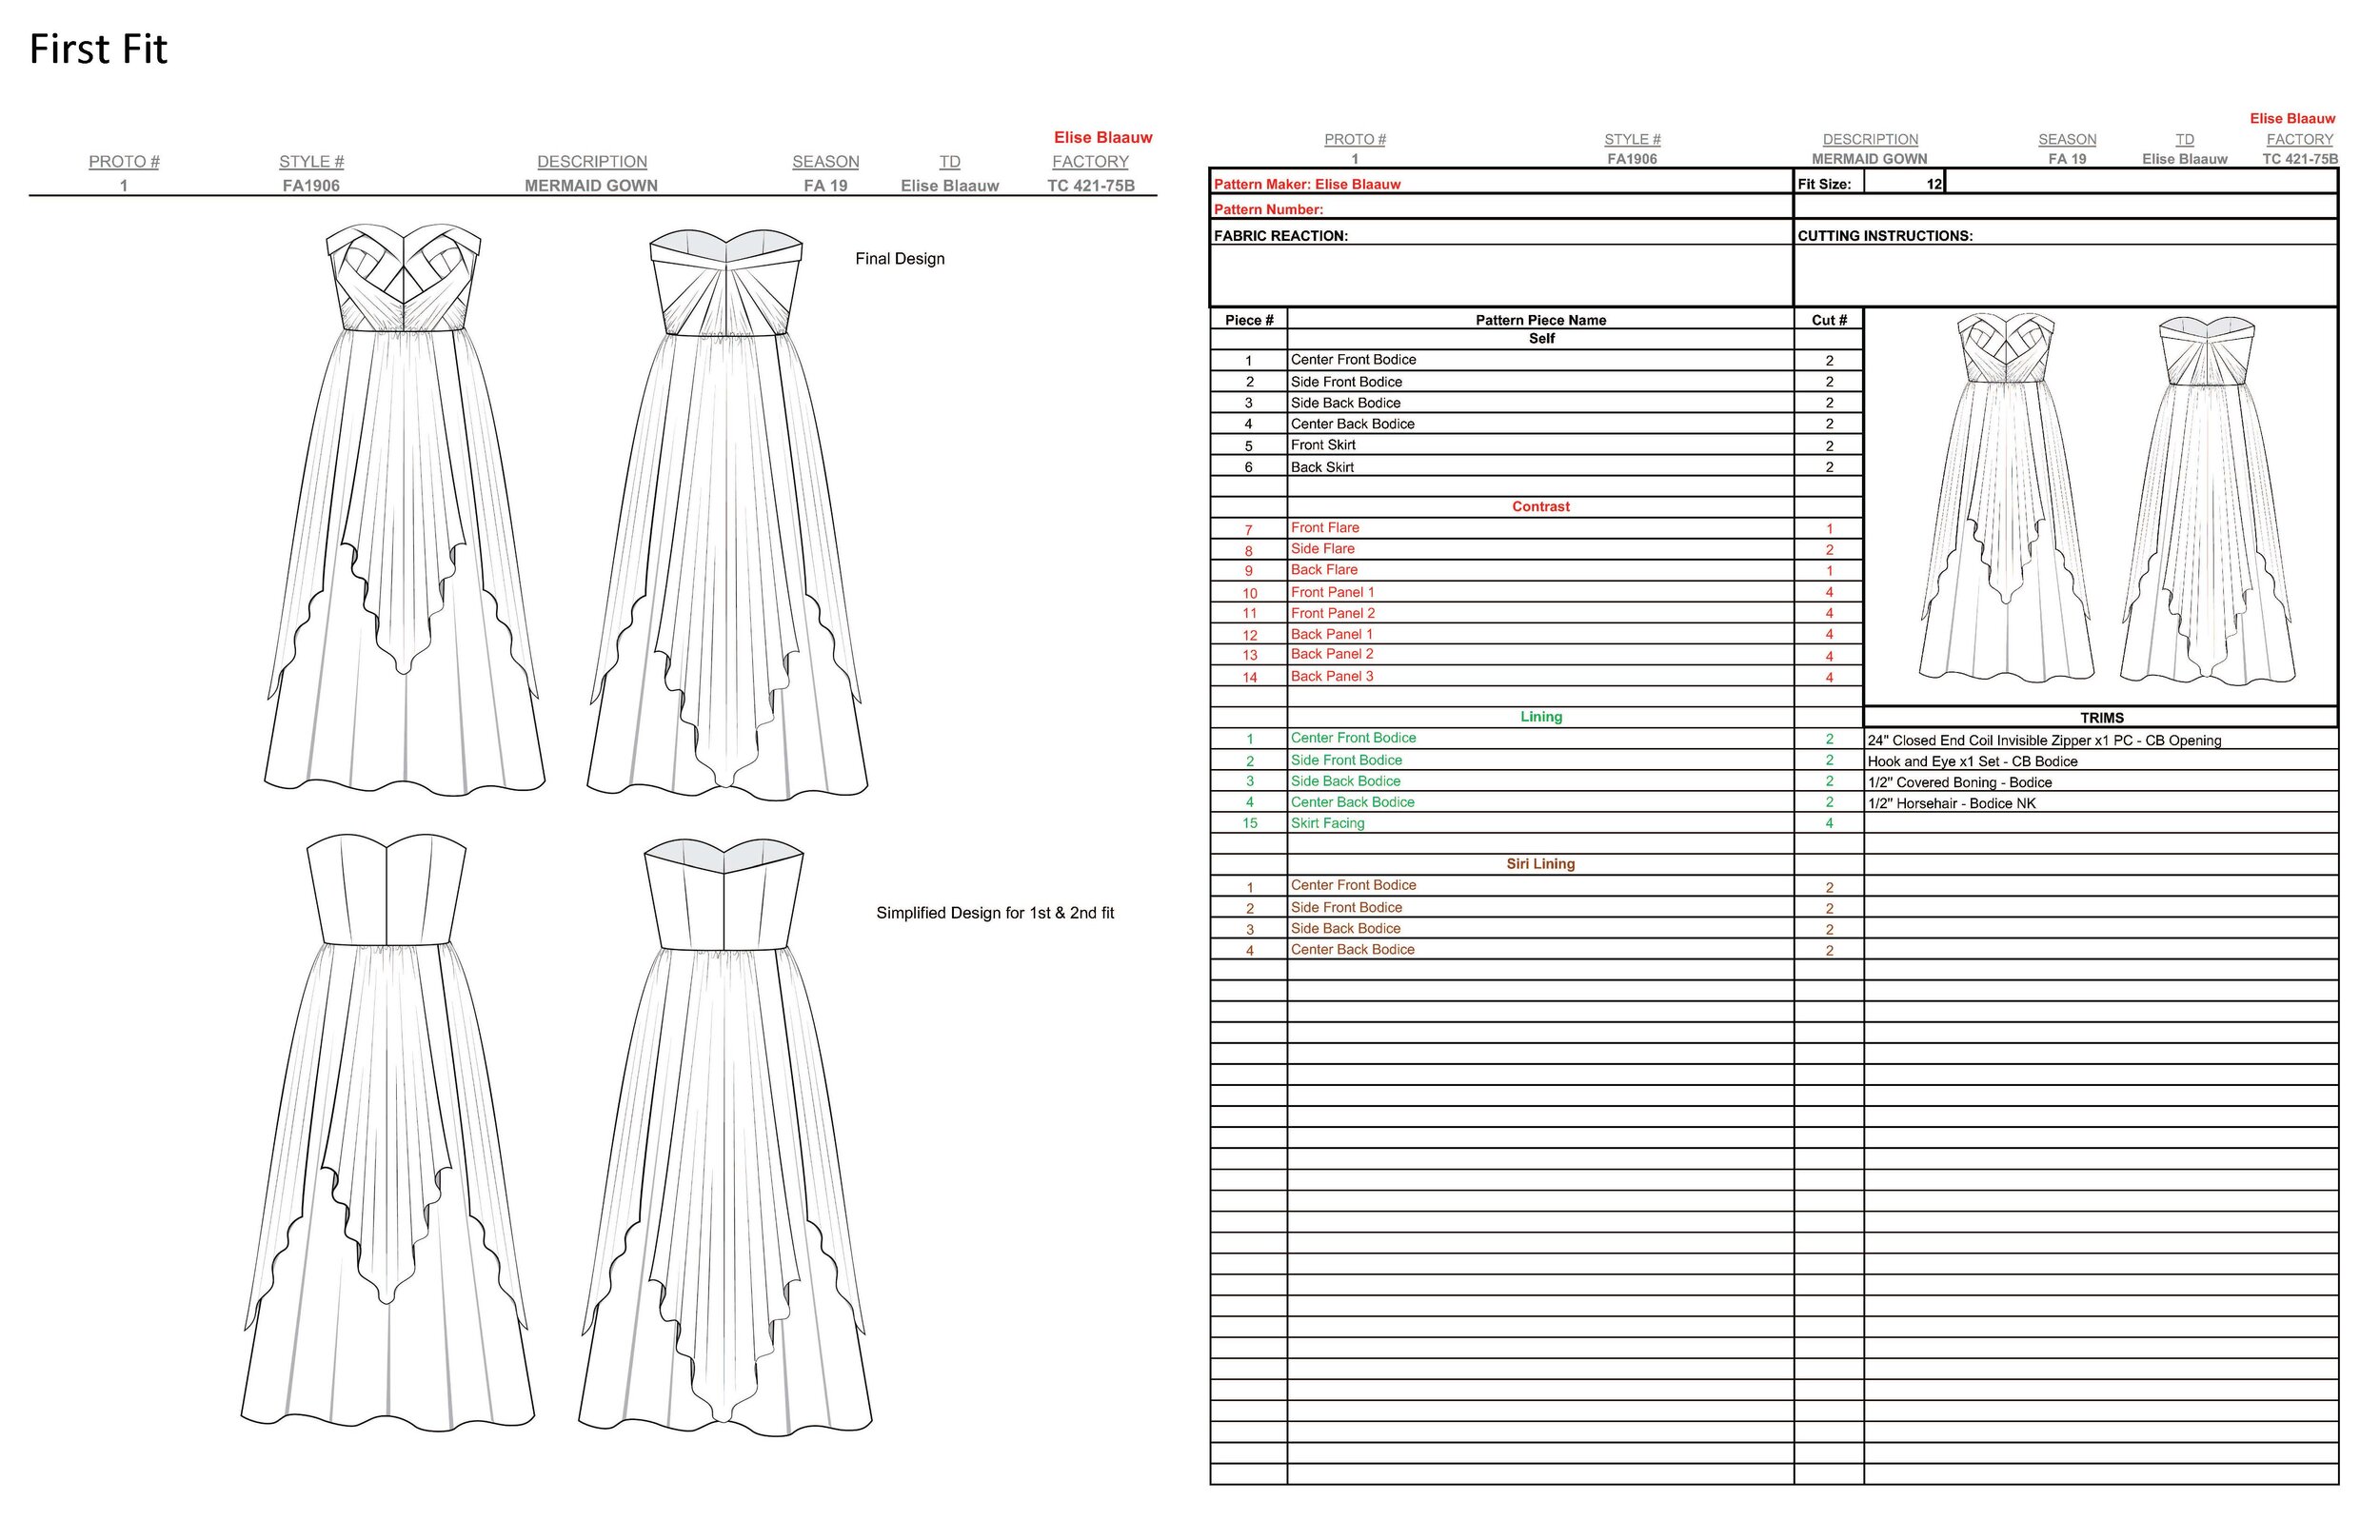Click the TRIMS header cell
The image size is (2380, 1540).
coord(2101,718)
